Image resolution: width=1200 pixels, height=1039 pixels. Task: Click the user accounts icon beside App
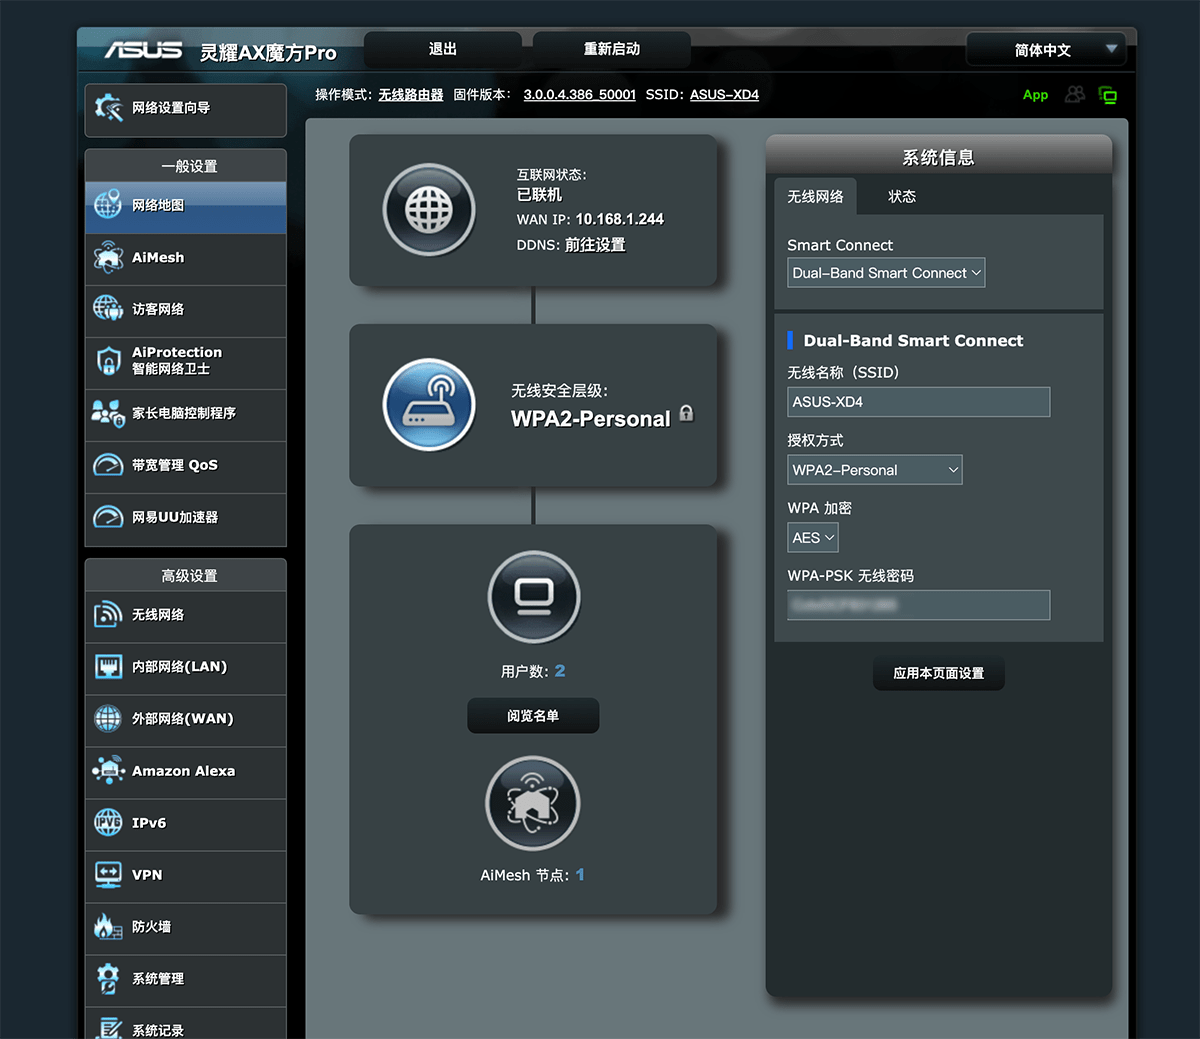tap(1075, 94)
